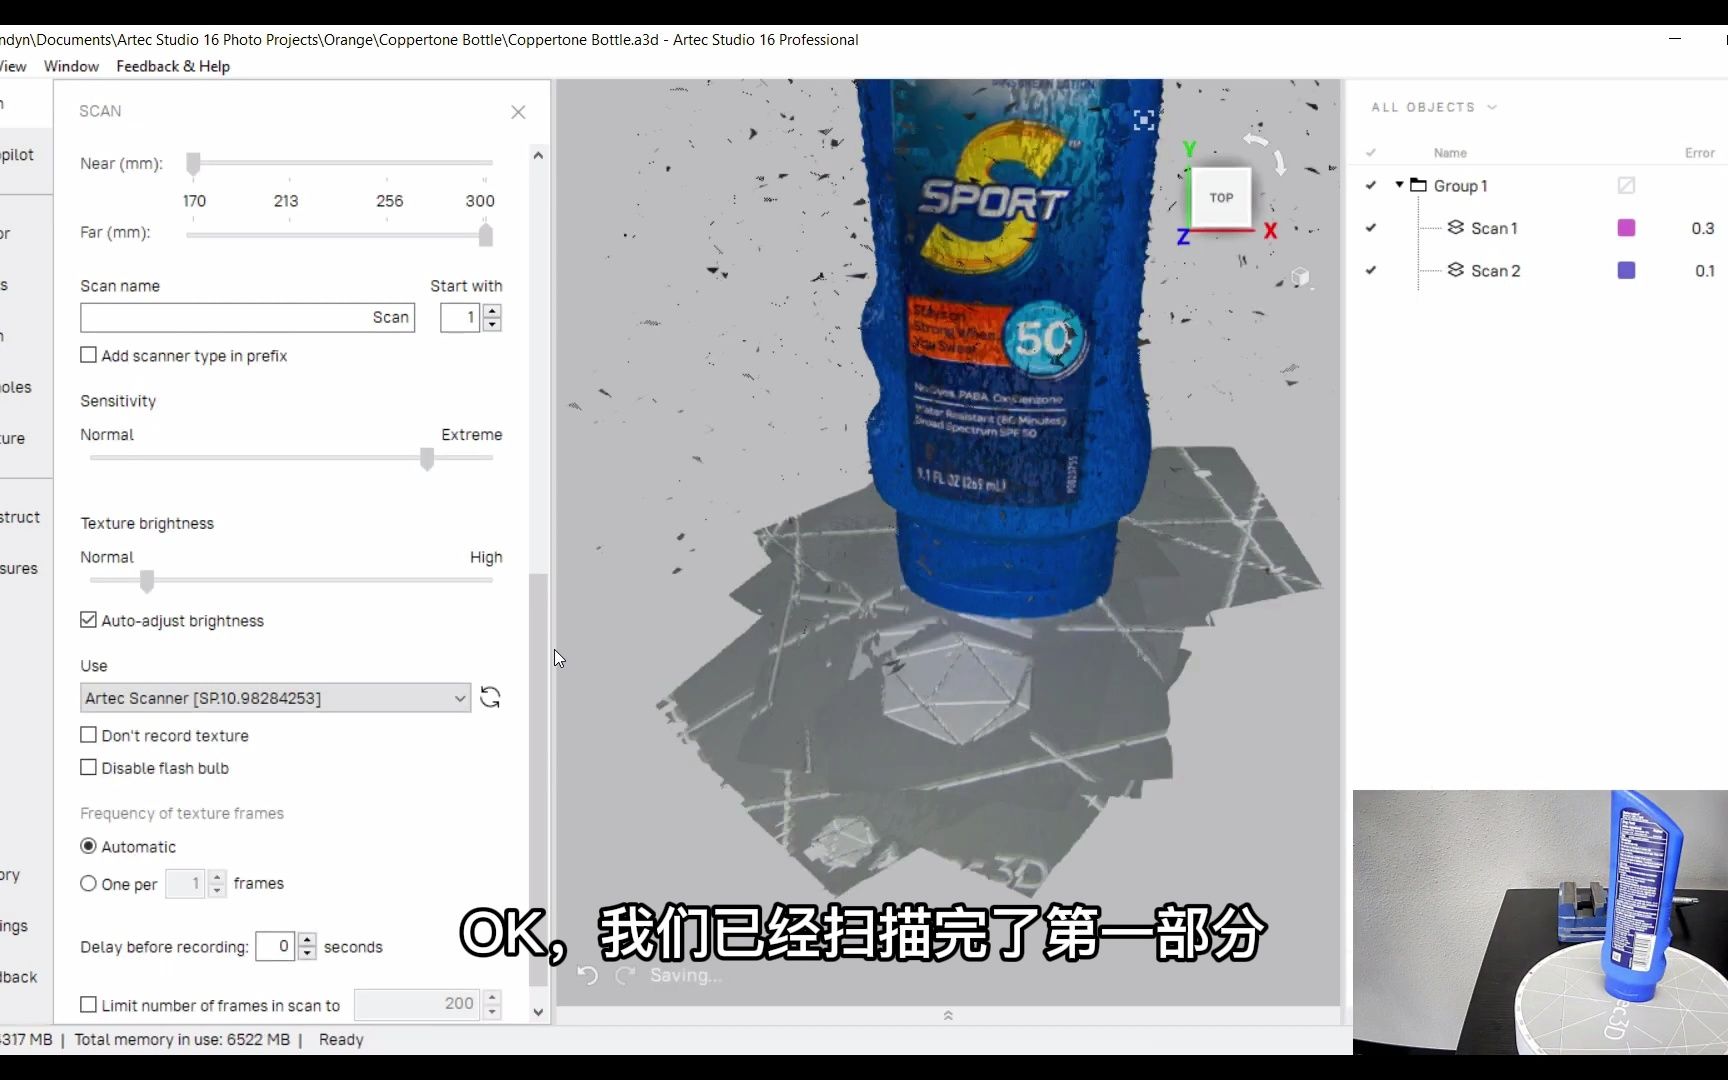
Task: Select One per frames option
Action: [x=89, y=883]
